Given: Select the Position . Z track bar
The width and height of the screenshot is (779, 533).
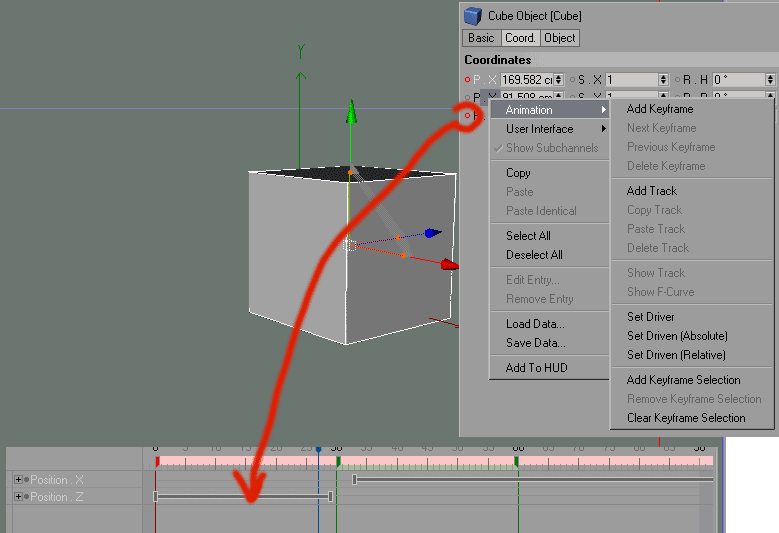Looking at the screenshot, I should coord(243,496).
